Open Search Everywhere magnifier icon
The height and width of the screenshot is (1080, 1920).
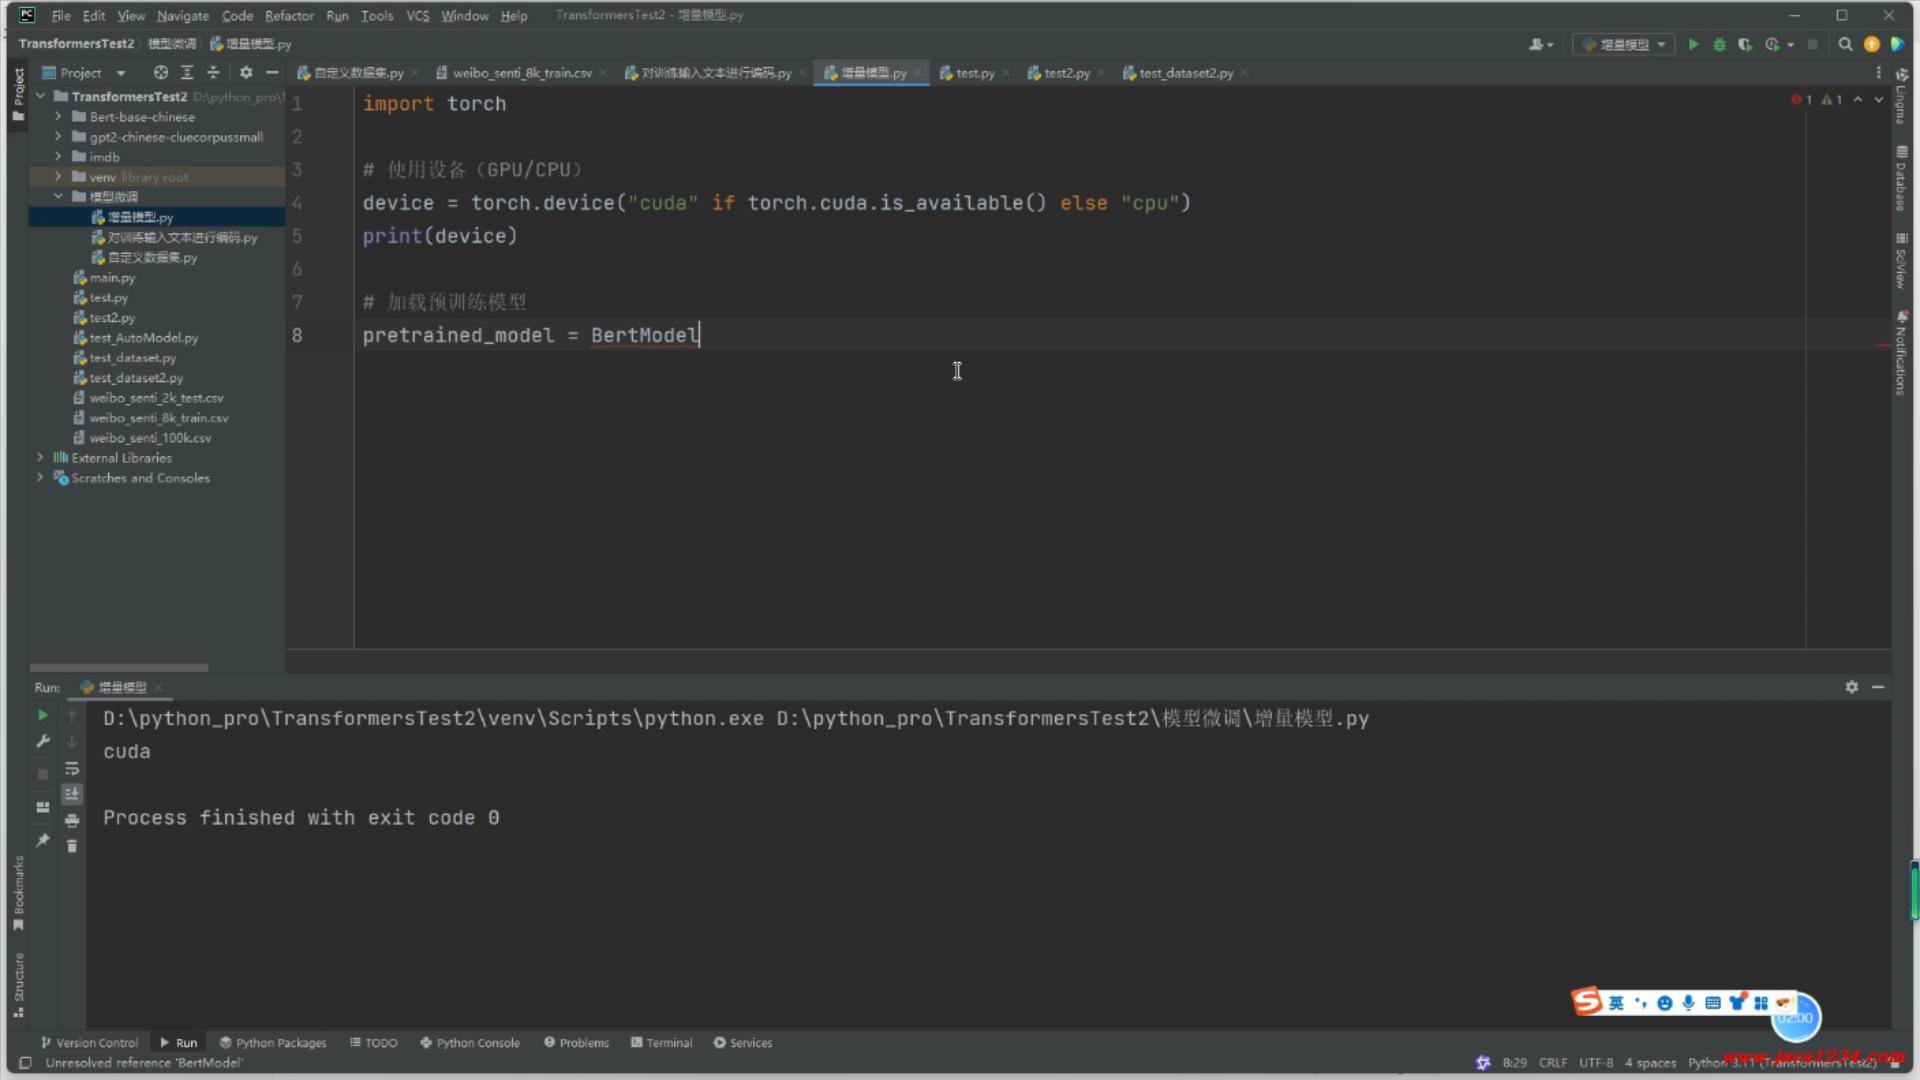coord(1845,45)
